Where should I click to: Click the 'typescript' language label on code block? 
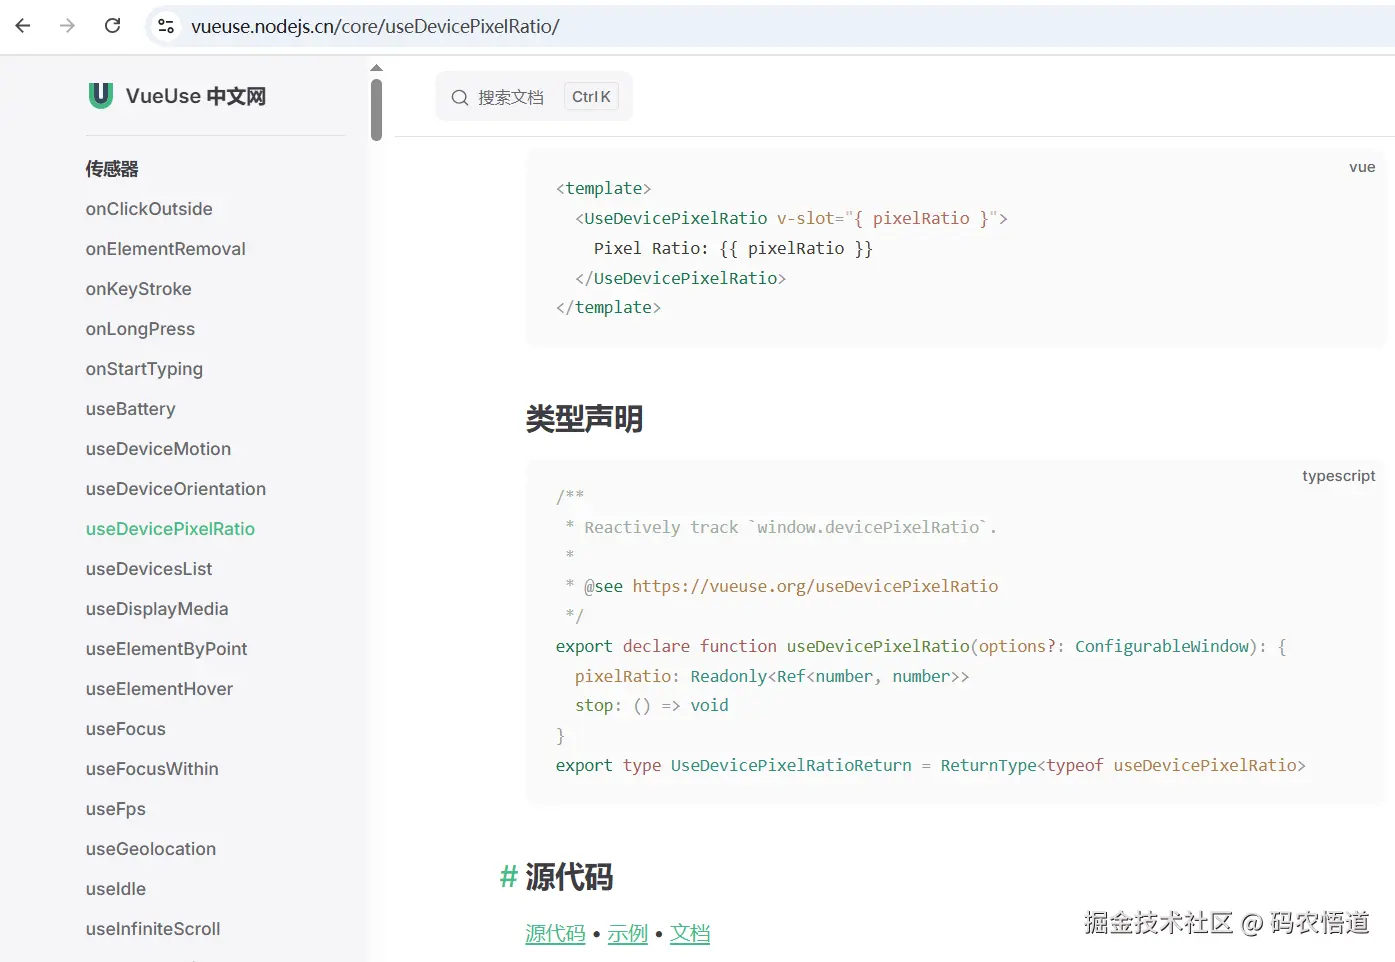click(1338, 476)
